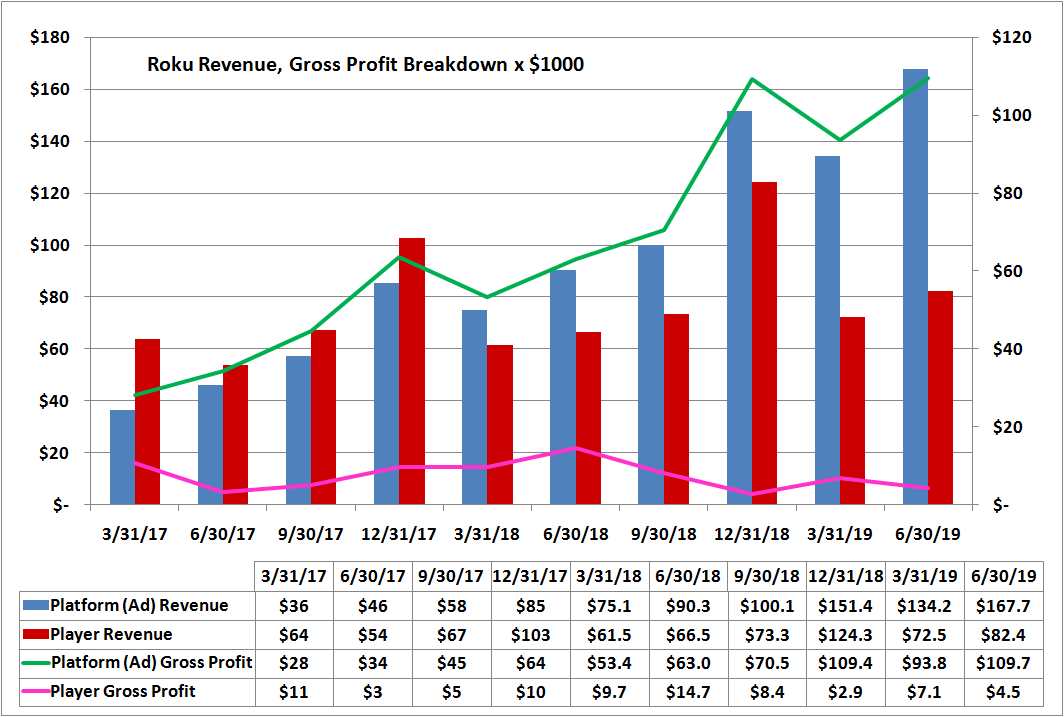
Task: Click the table cell '$72.5'
Action: tap(924, 635)
